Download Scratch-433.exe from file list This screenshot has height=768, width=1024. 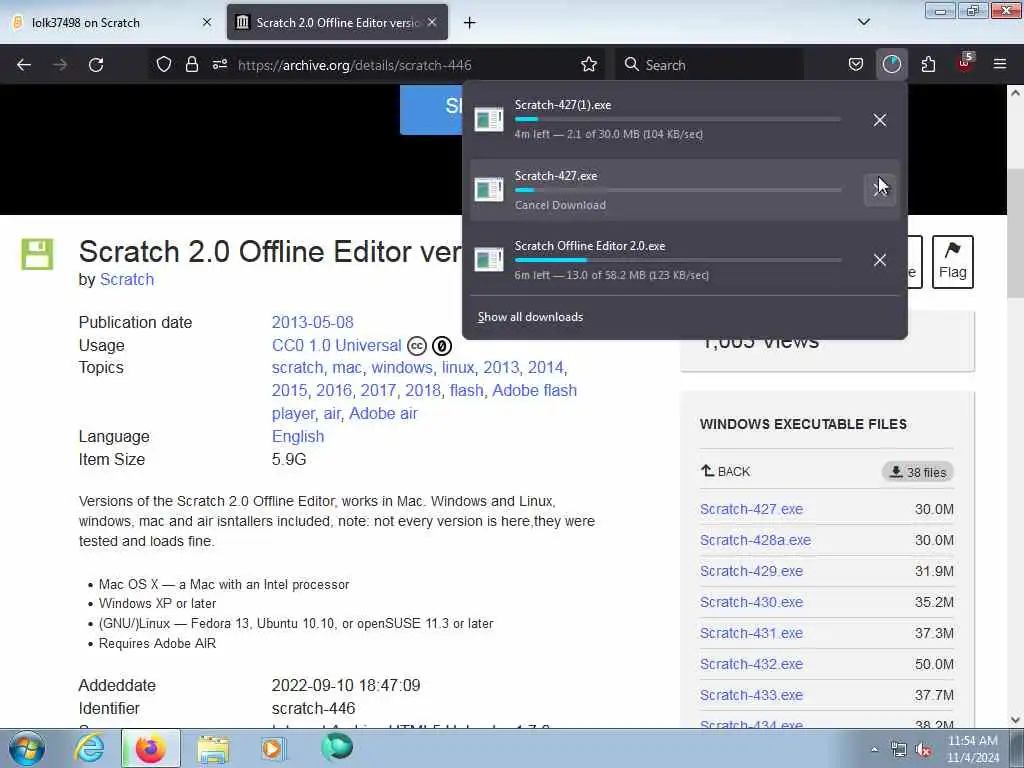coord(751,696)
